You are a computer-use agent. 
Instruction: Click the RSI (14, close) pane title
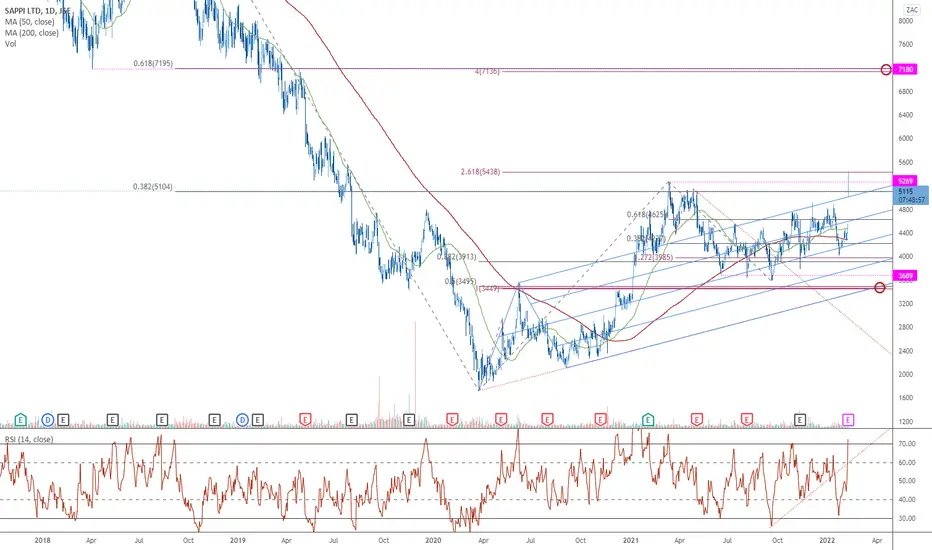tap(29, 439)
